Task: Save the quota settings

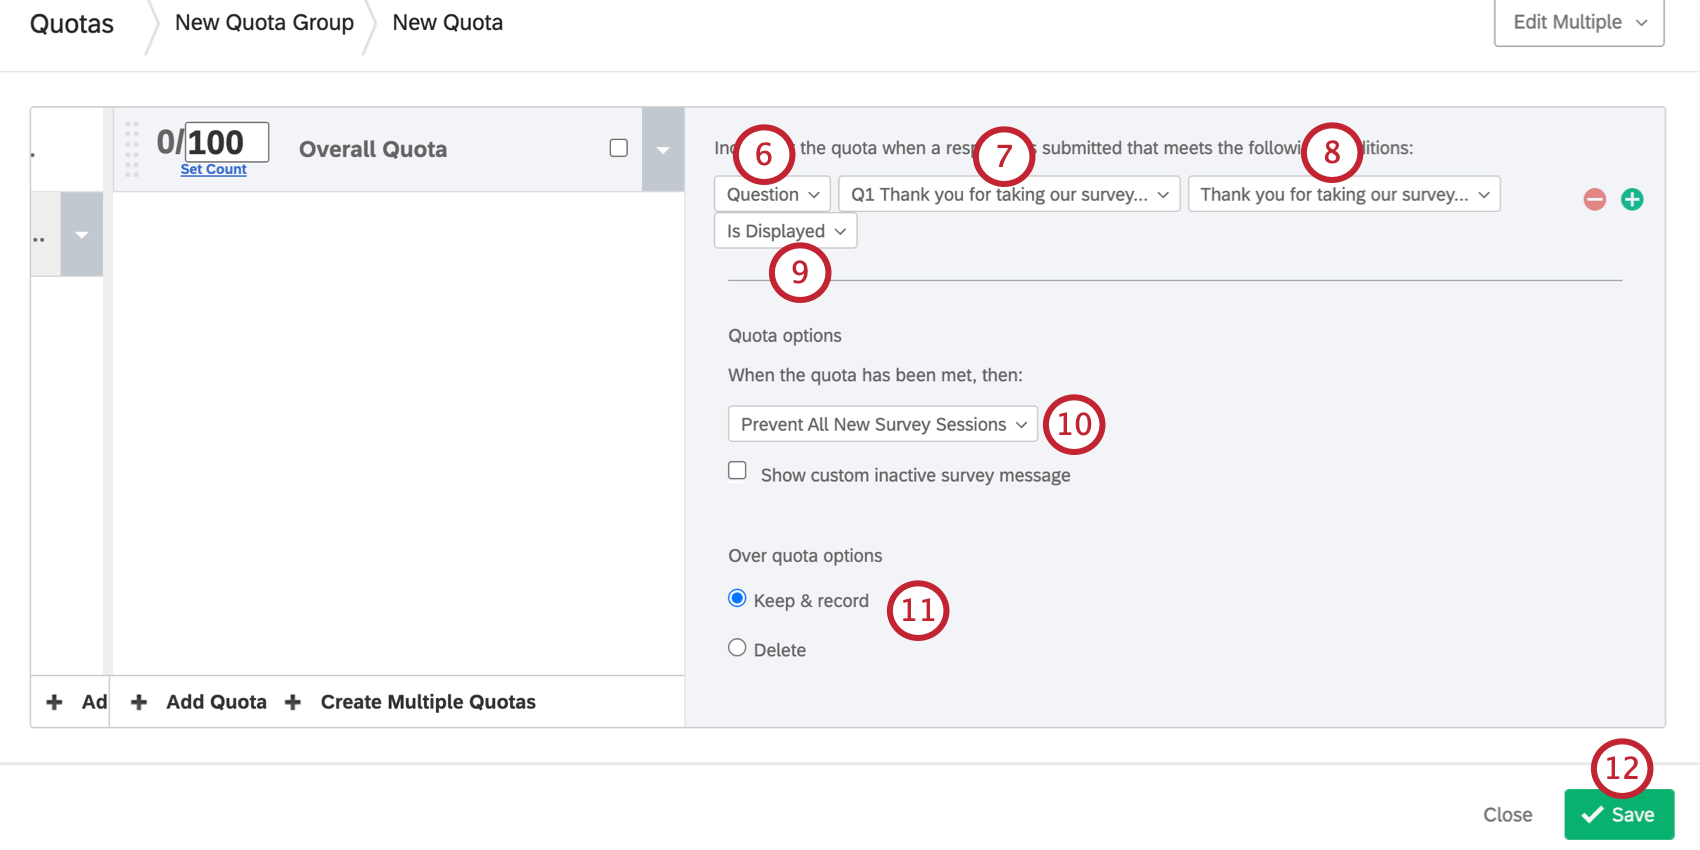Action: (1618, 815)
